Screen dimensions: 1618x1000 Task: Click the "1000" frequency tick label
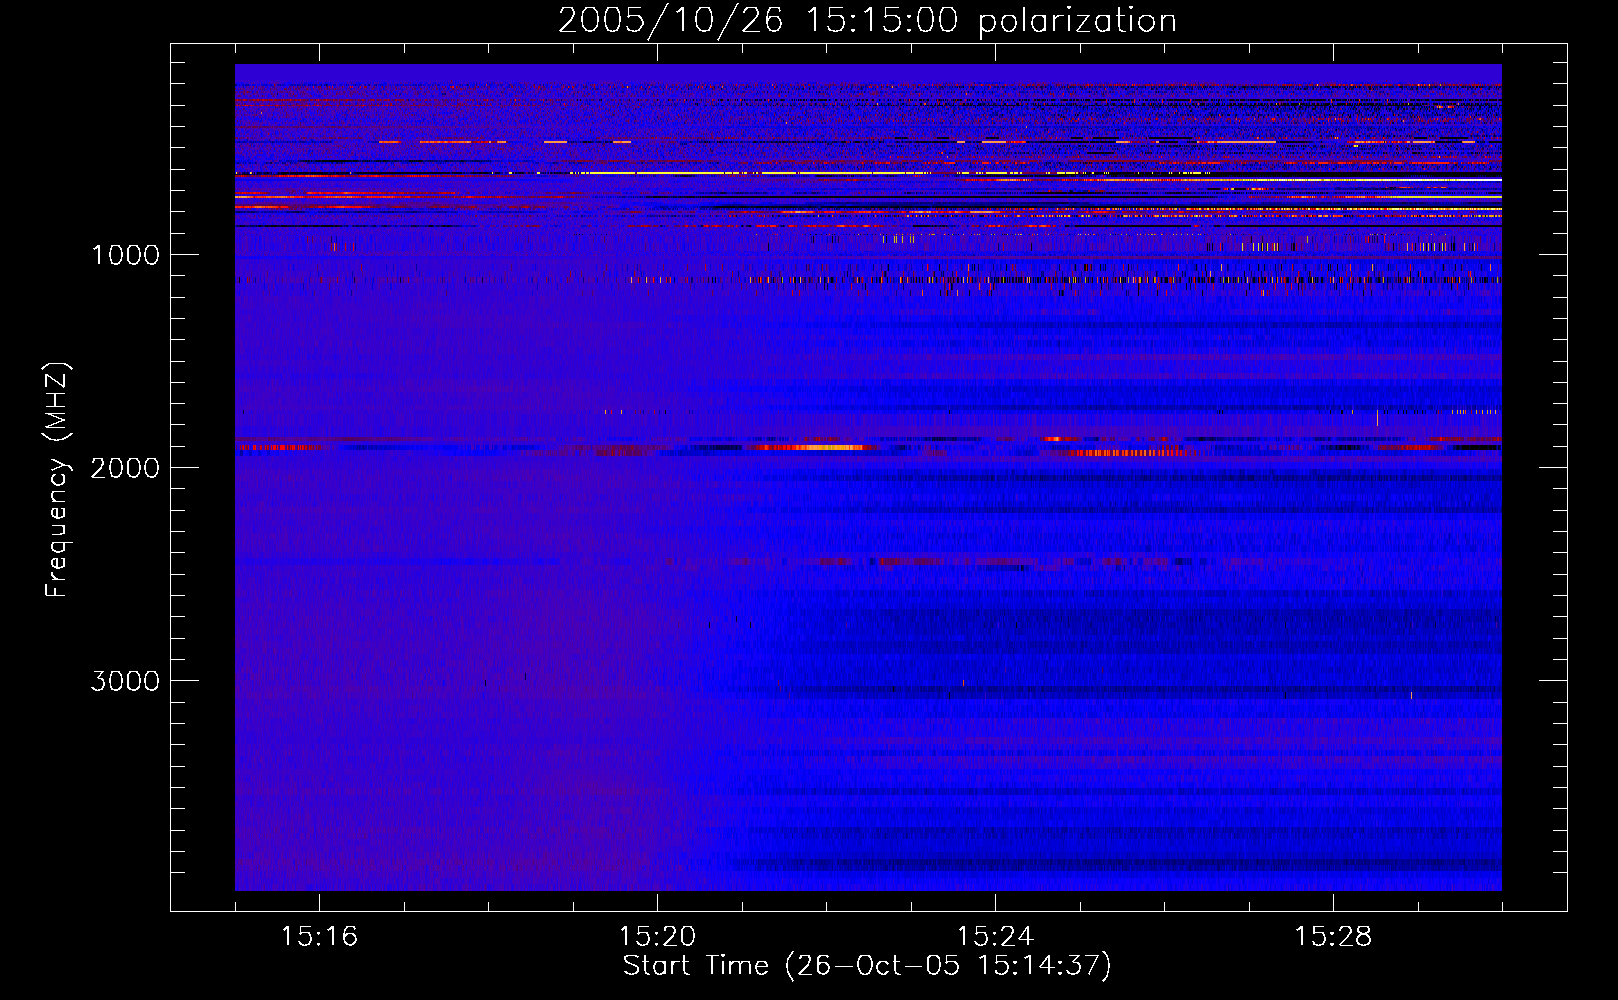coord(125,255)
